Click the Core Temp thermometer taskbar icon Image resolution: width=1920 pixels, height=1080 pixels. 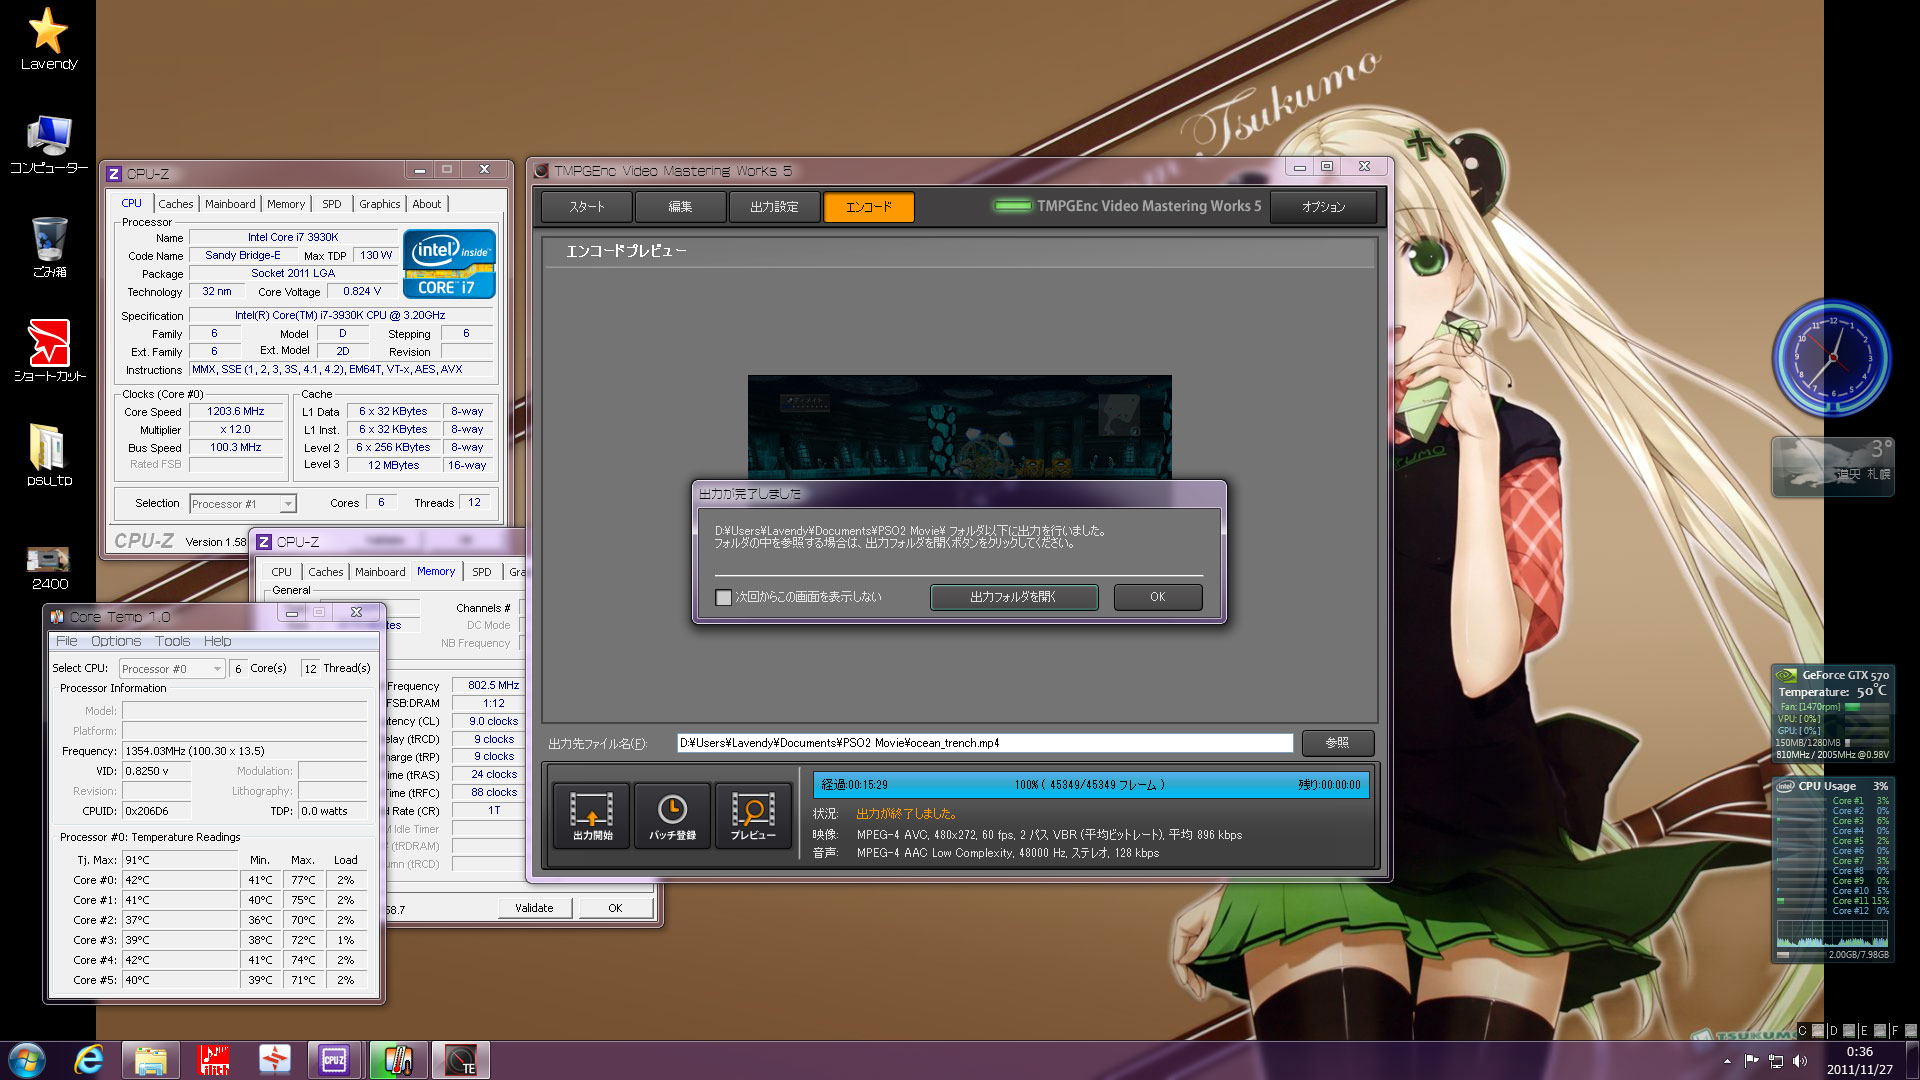click(397, 1060)
